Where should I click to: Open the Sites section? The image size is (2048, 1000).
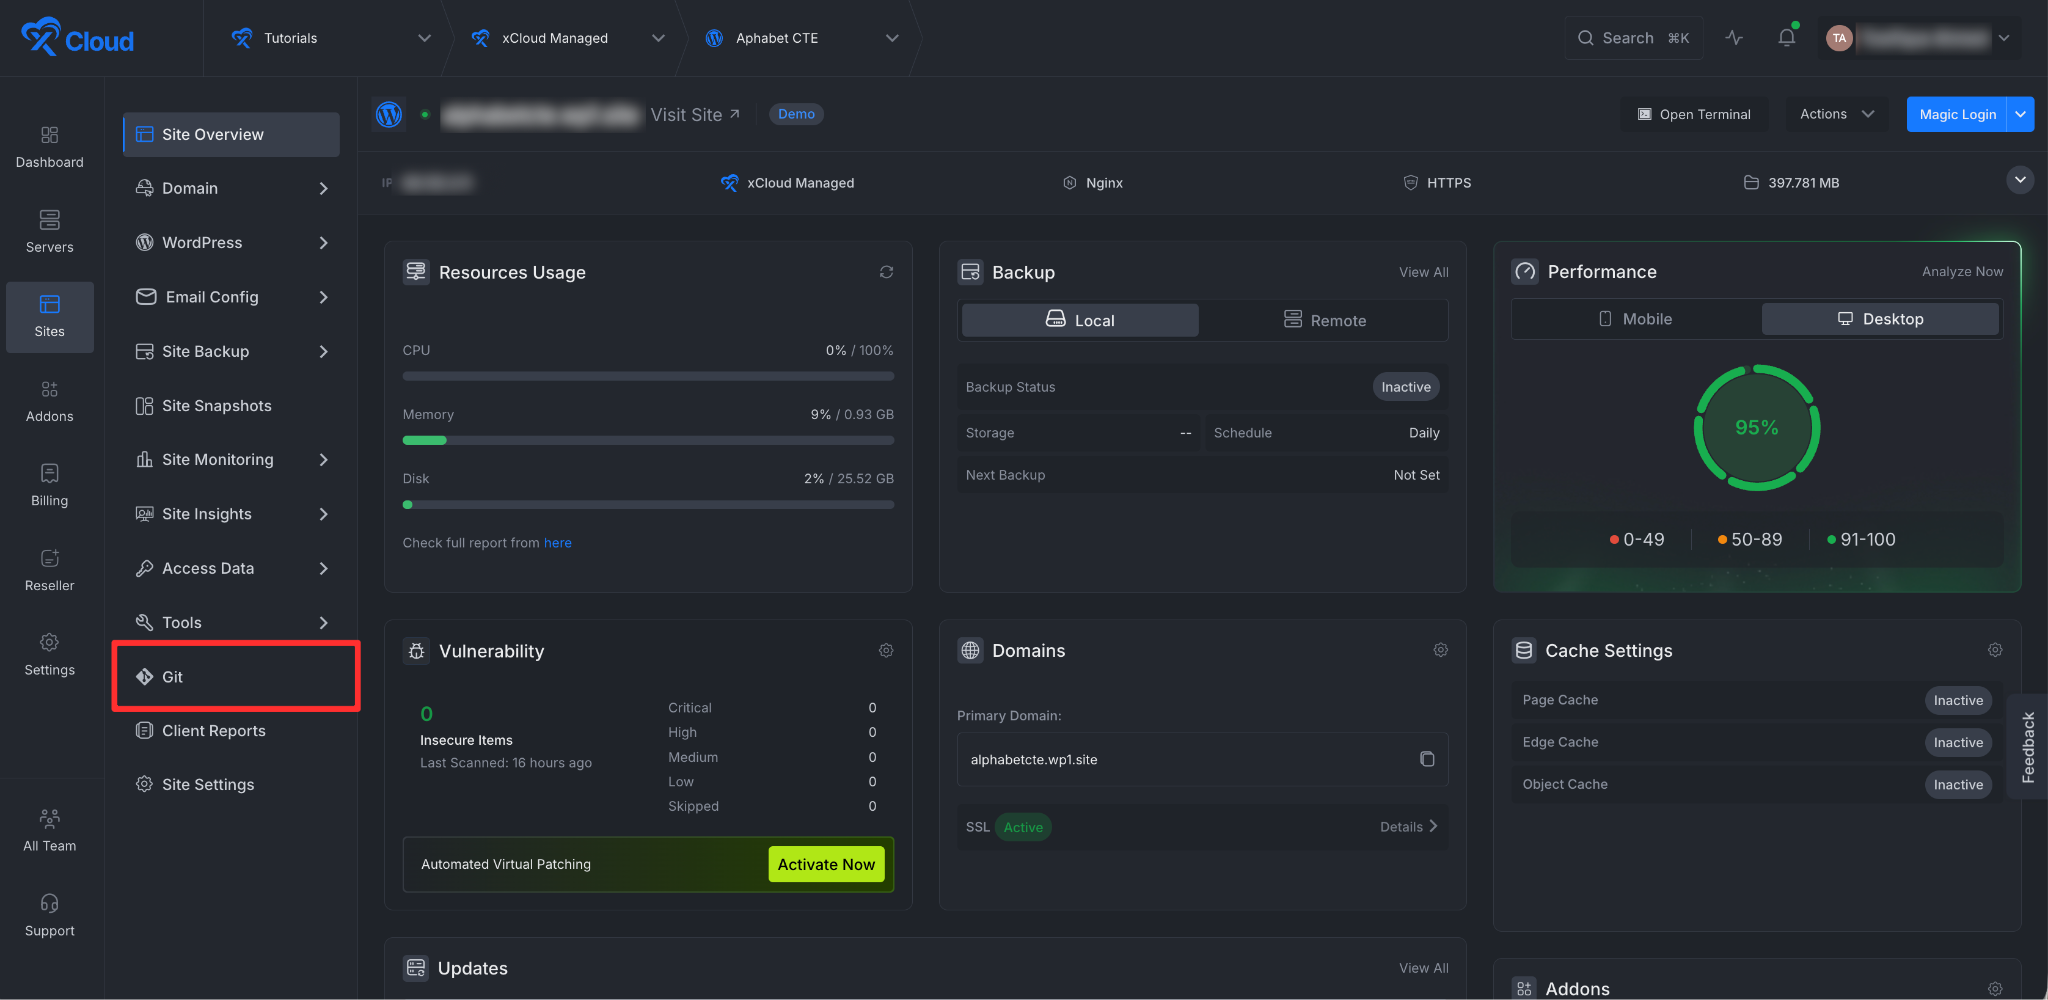[x=49, y=317]
